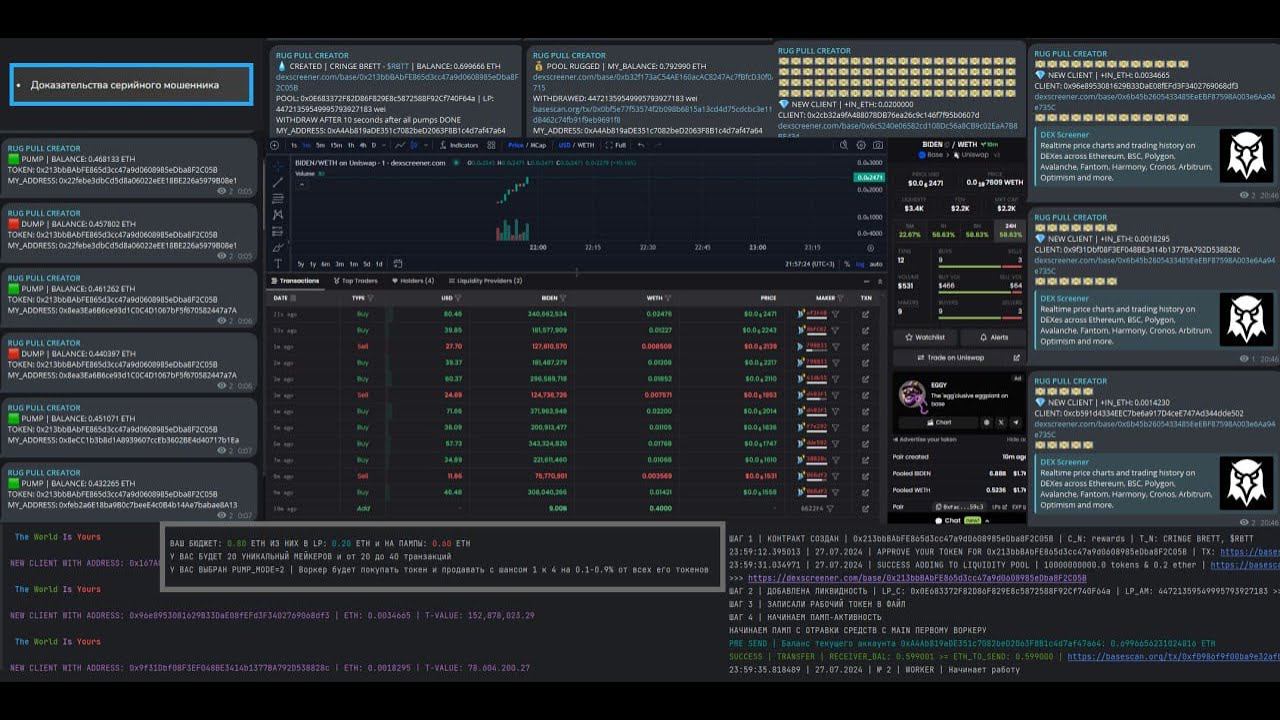
Task: Select the text annotation tool
Action: (x=279, y=263)
